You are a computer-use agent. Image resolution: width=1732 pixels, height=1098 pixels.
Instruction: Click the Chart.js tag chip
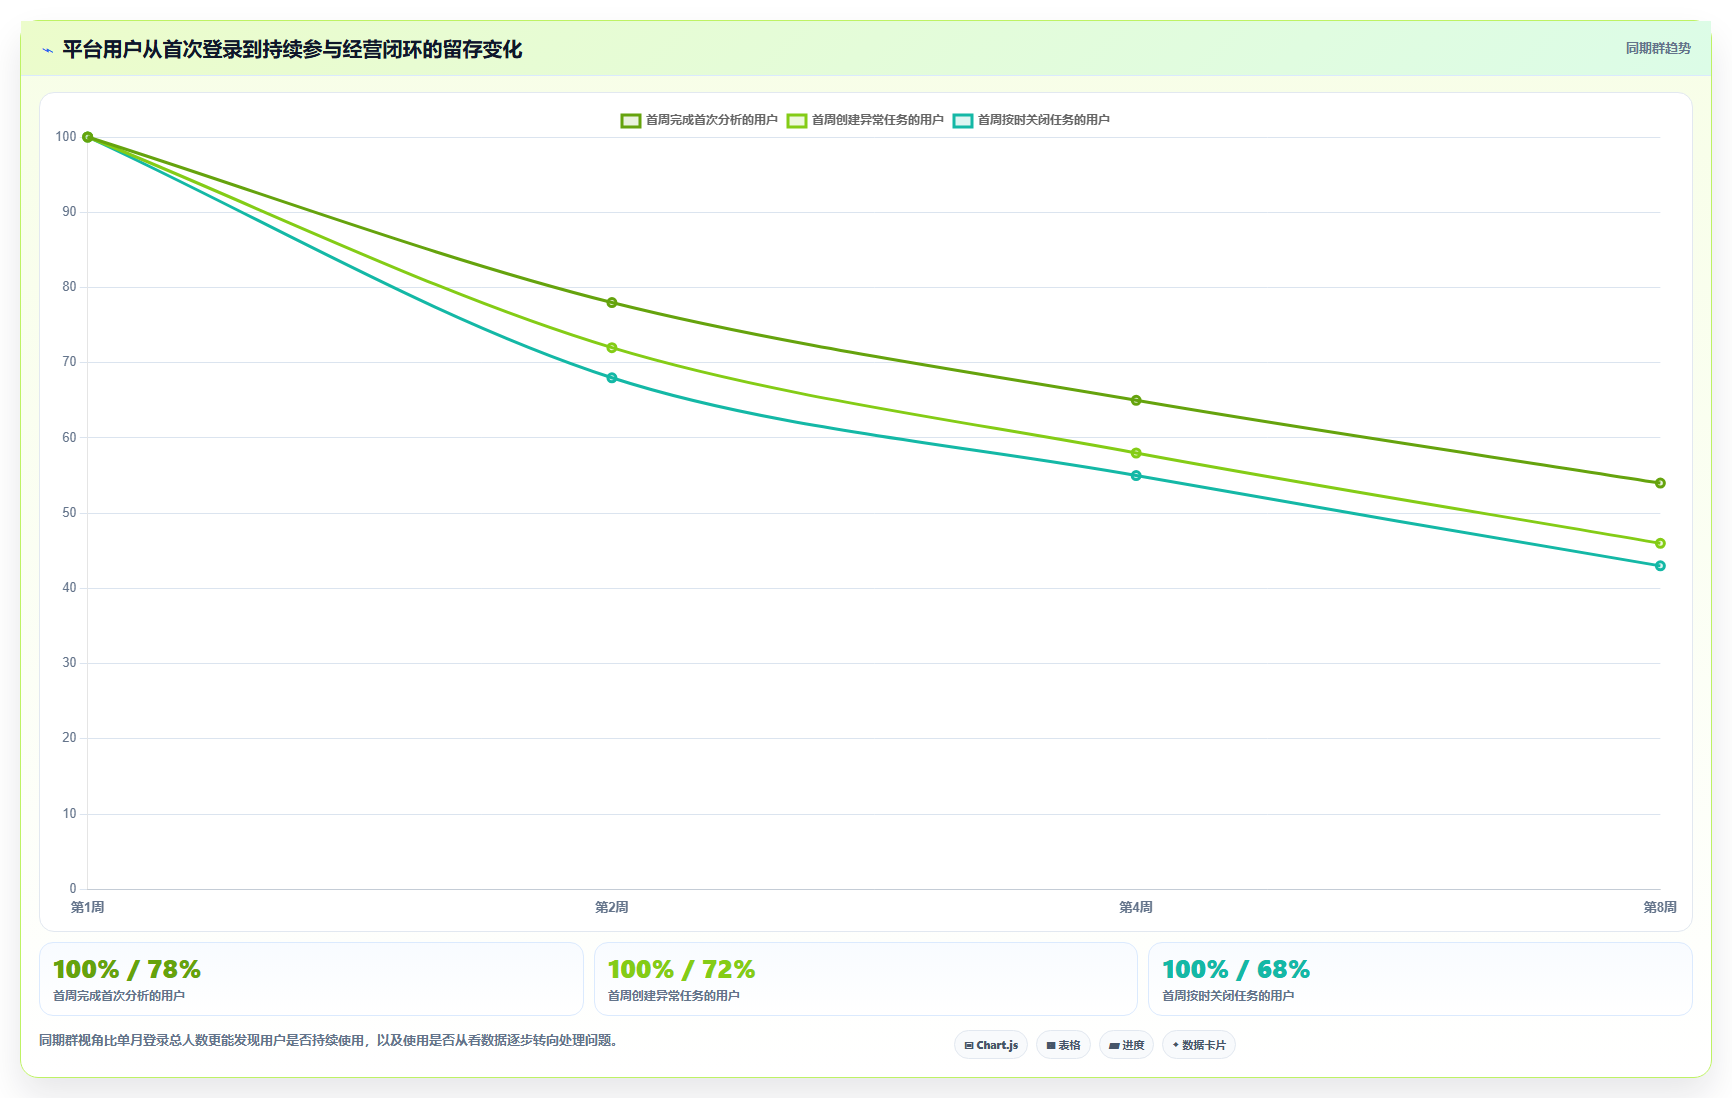tap(991, 1045)
